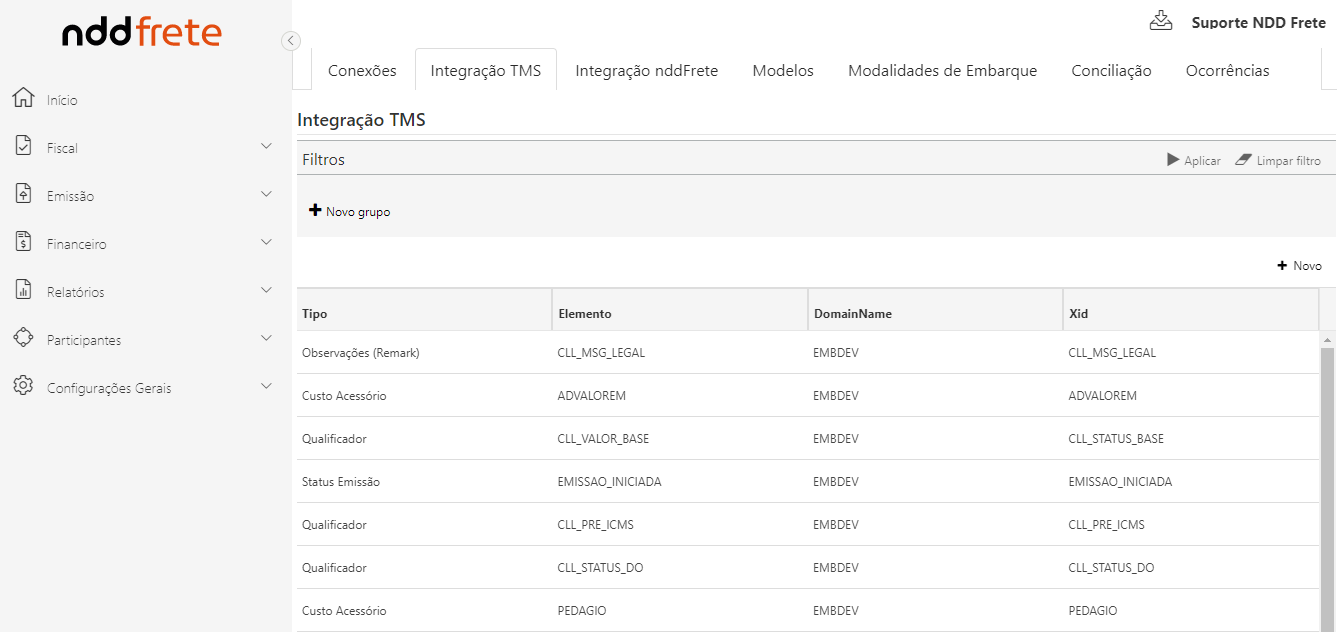Image resolution: width=1337 pixels, height=632 pixels.
Task: Click the download inbox icon in header
Action: (x=1161, y=21)
